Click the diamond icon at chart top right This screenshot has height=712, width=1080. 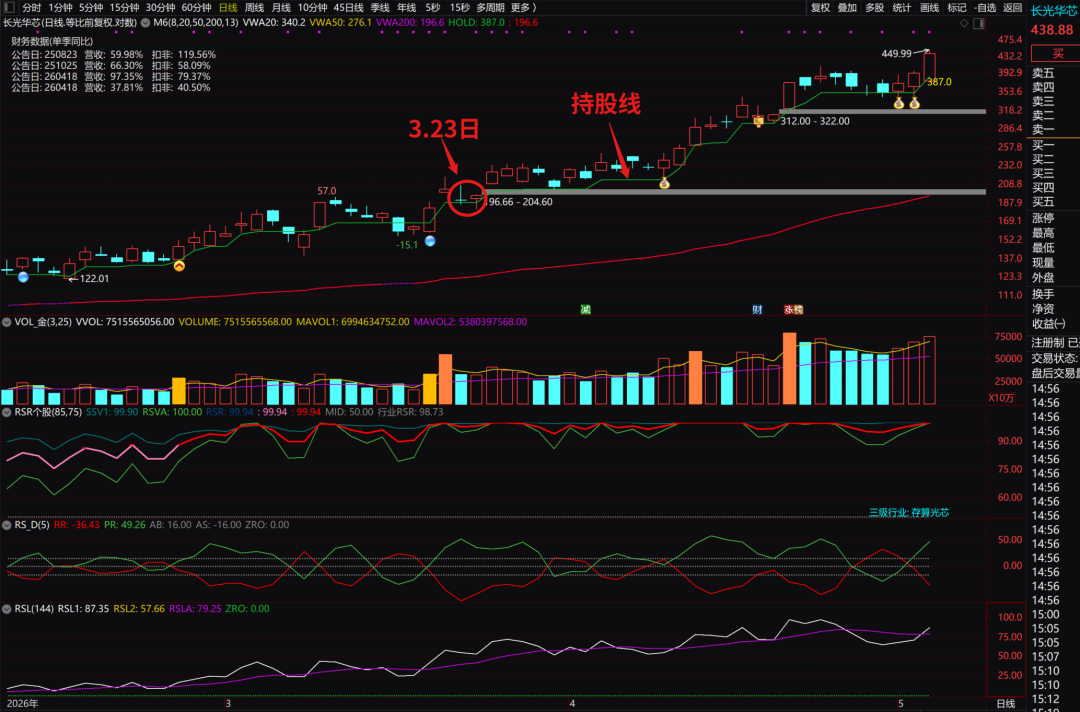pos(964,23)
